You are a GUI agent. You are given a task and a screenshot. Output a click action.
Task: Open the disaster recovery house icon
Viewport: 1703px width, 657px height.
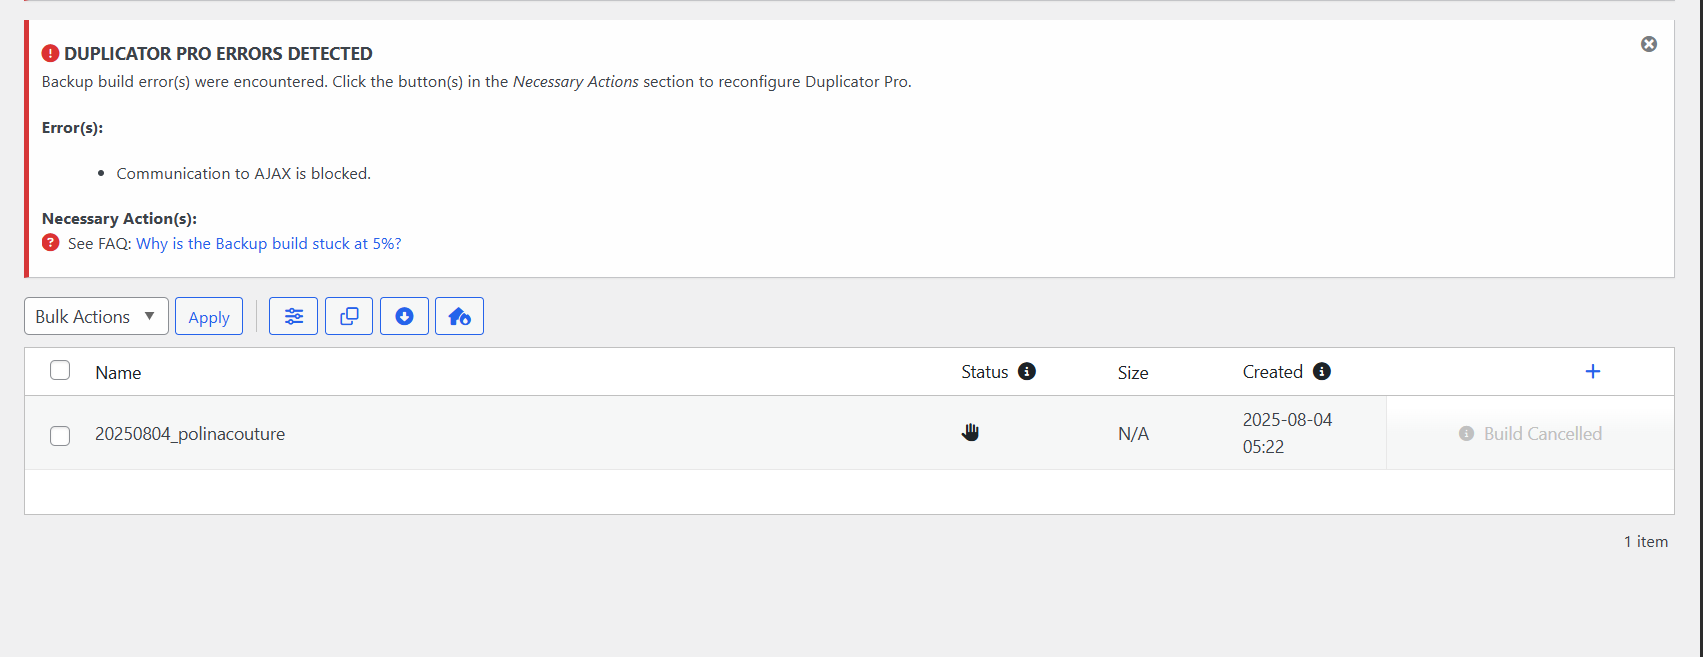tap(459, 316)
